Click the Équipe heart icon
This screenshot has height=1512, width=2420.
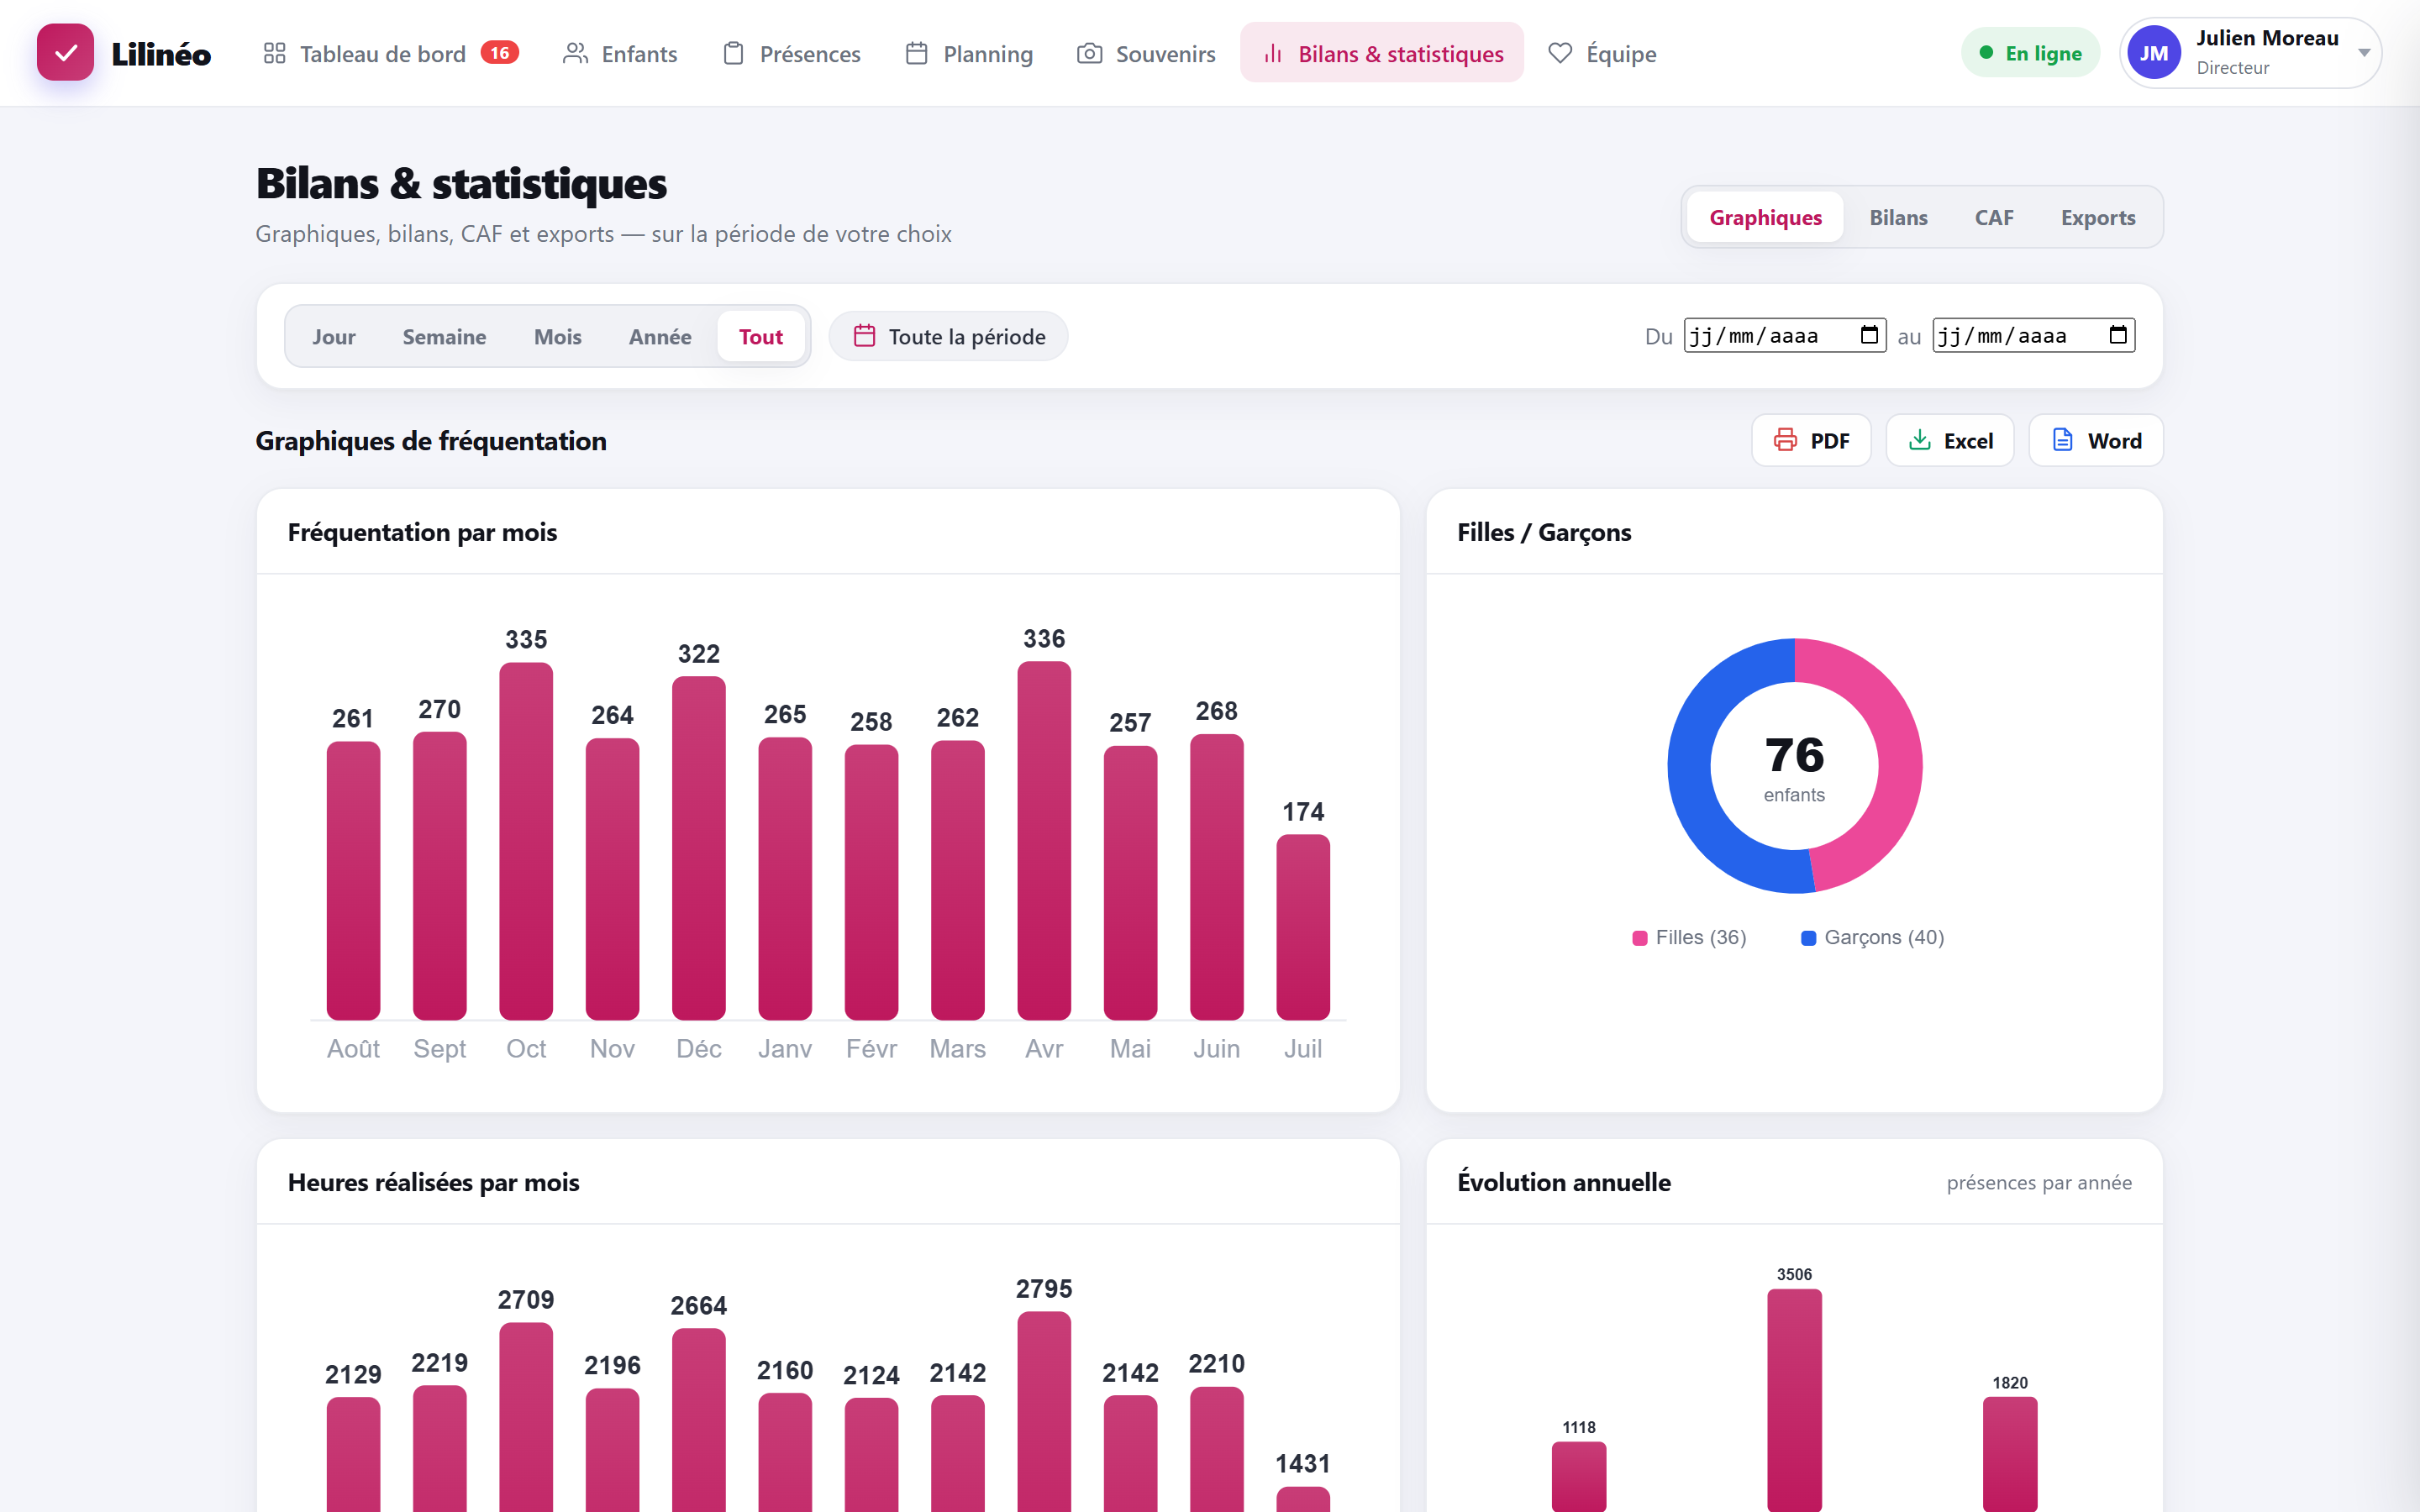coord(1560,53)
